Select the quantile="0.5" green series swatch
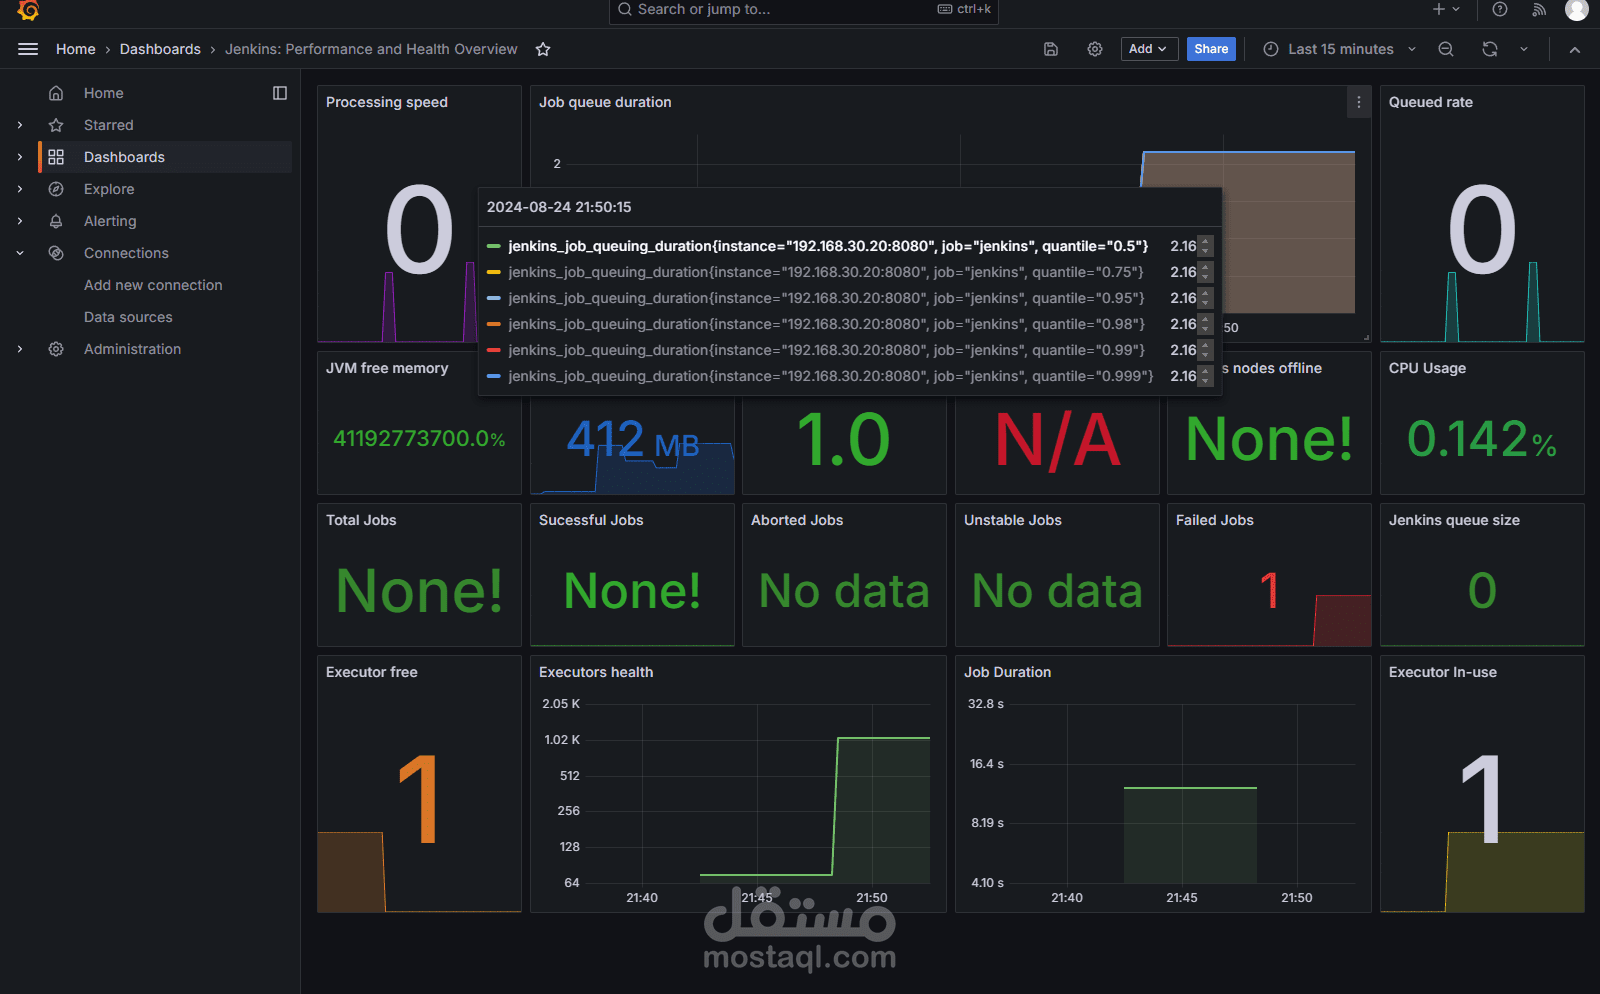 tap(494, 246)
